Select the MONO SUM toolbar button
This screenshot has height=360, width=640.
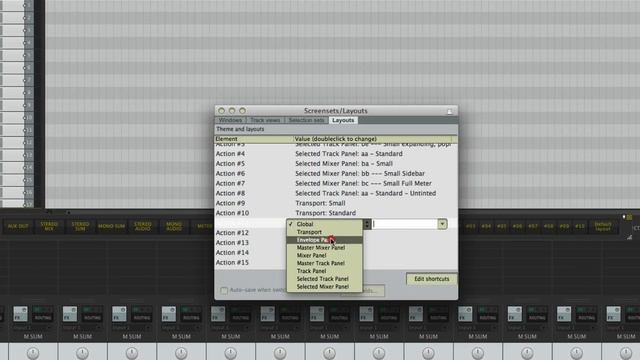point(111,226)
